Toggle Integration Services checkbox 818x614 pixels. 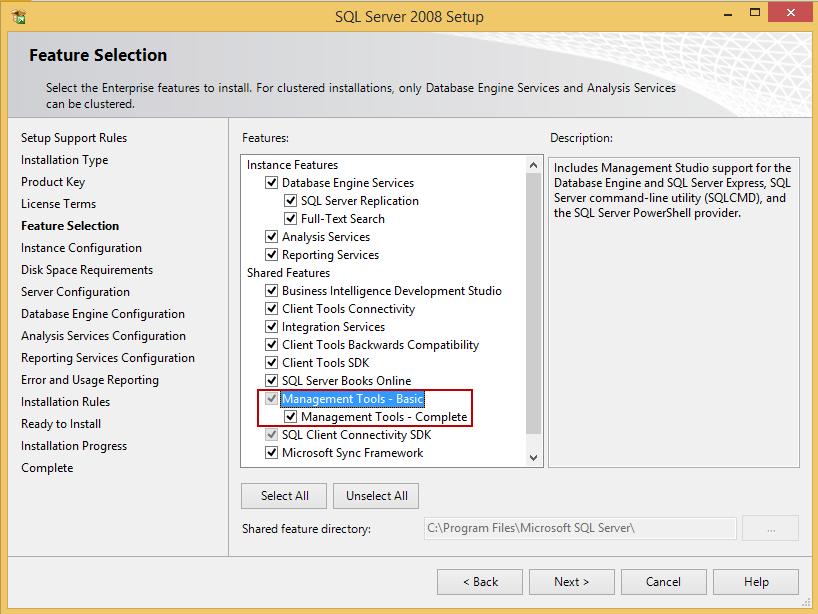tap(271, 327)
